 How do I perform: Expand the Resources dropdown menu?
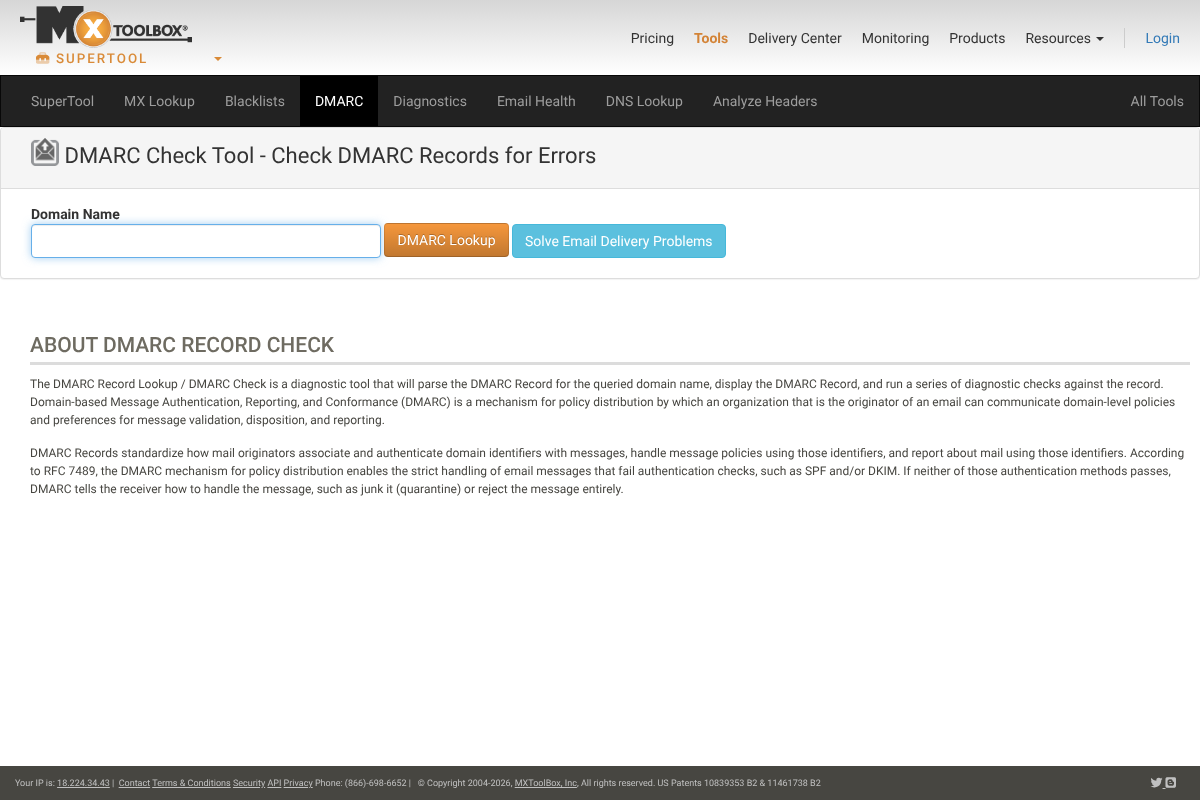click(x=1064, y=38)
